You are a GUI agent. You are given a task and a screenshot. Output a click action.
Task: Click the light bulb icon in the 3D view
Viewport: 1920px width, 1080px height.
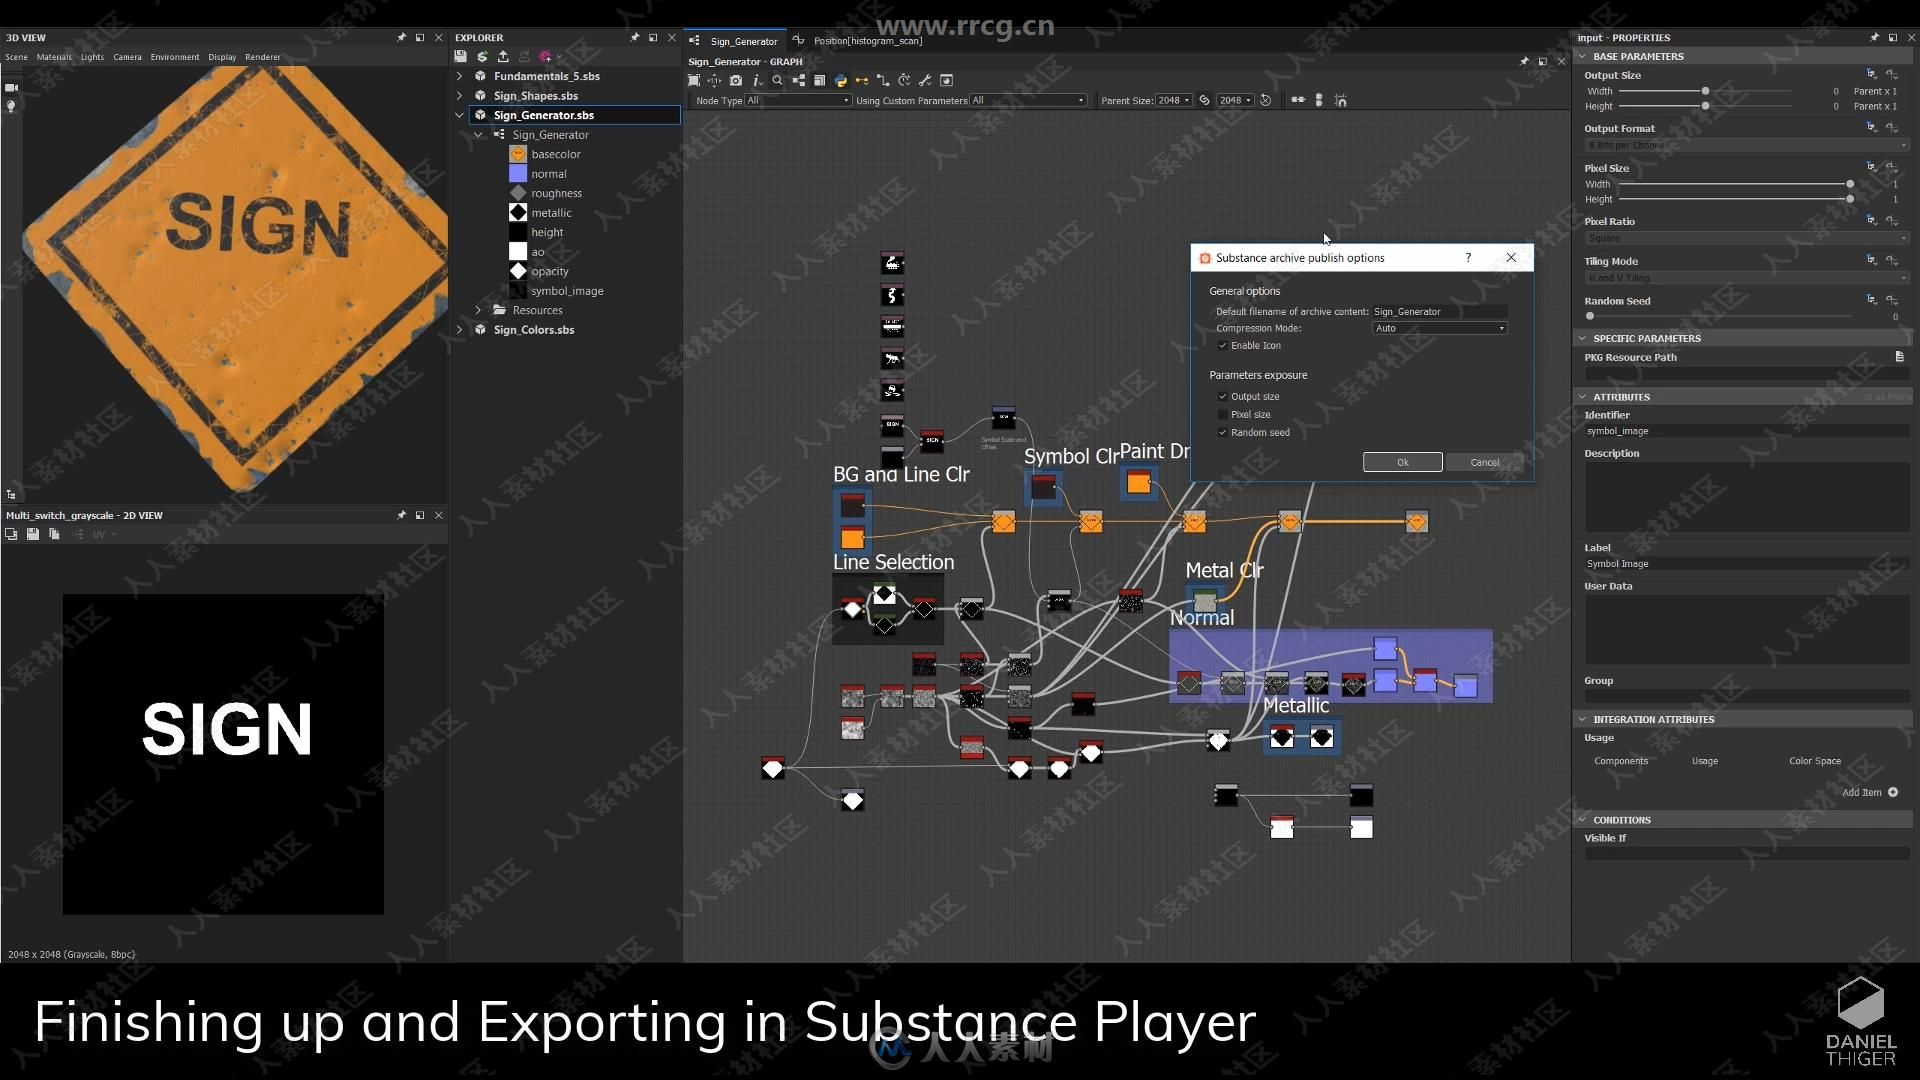tap(11, 106)
